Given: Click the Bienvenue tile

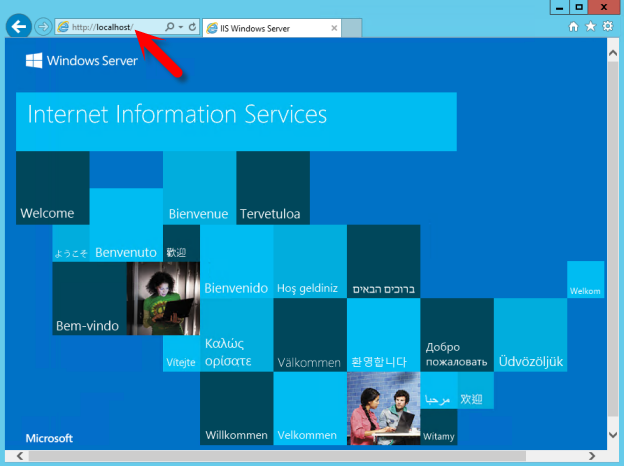Looking at the screenshot, I should click(199, 188).
